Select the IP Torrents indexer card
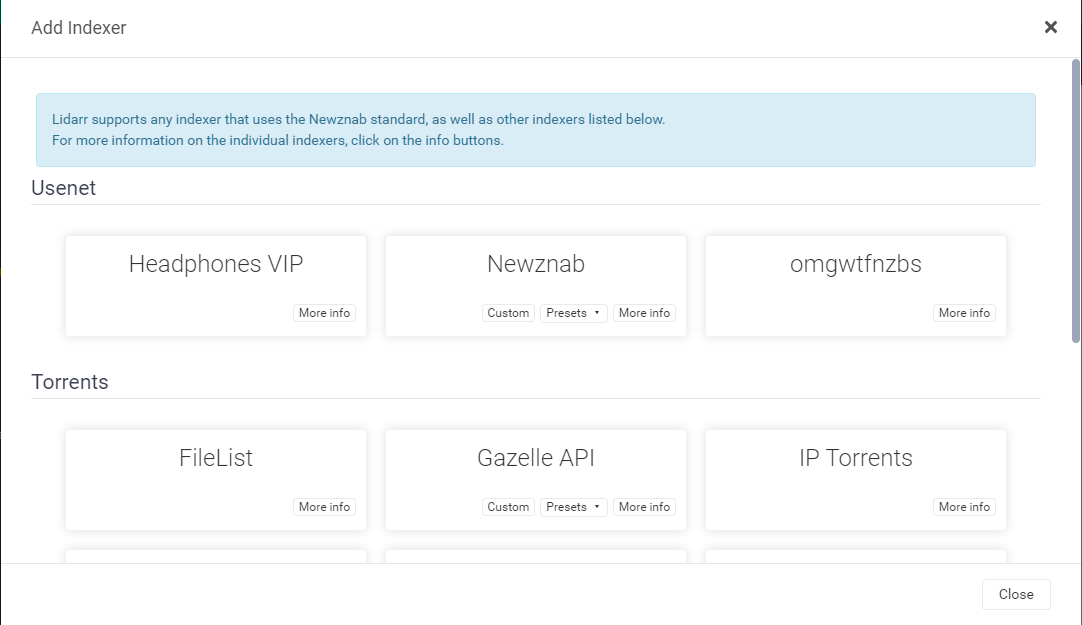 [855, 460]
